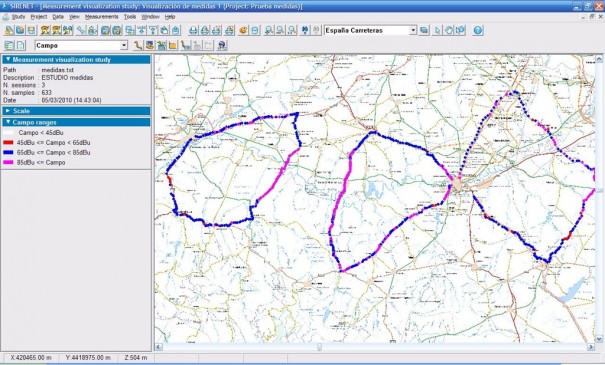Open the Tools menu
Screen dimensions: 605x365
[x=130, y=17]
